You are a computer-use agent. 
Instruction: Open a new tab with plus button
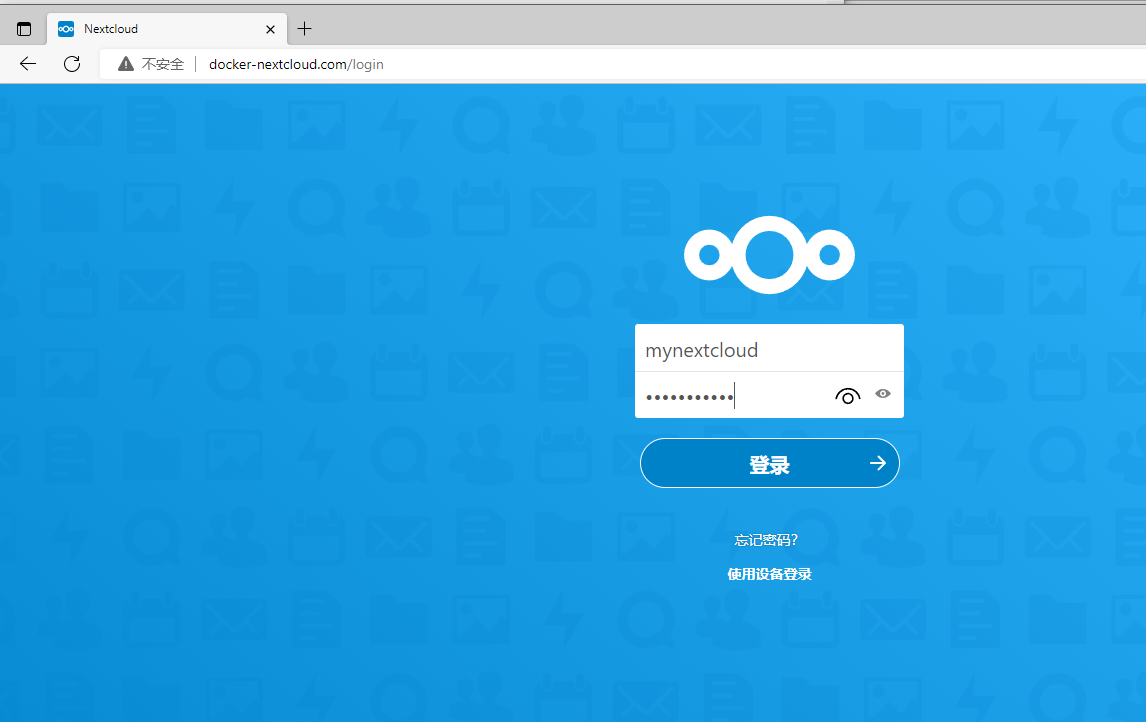305,29
